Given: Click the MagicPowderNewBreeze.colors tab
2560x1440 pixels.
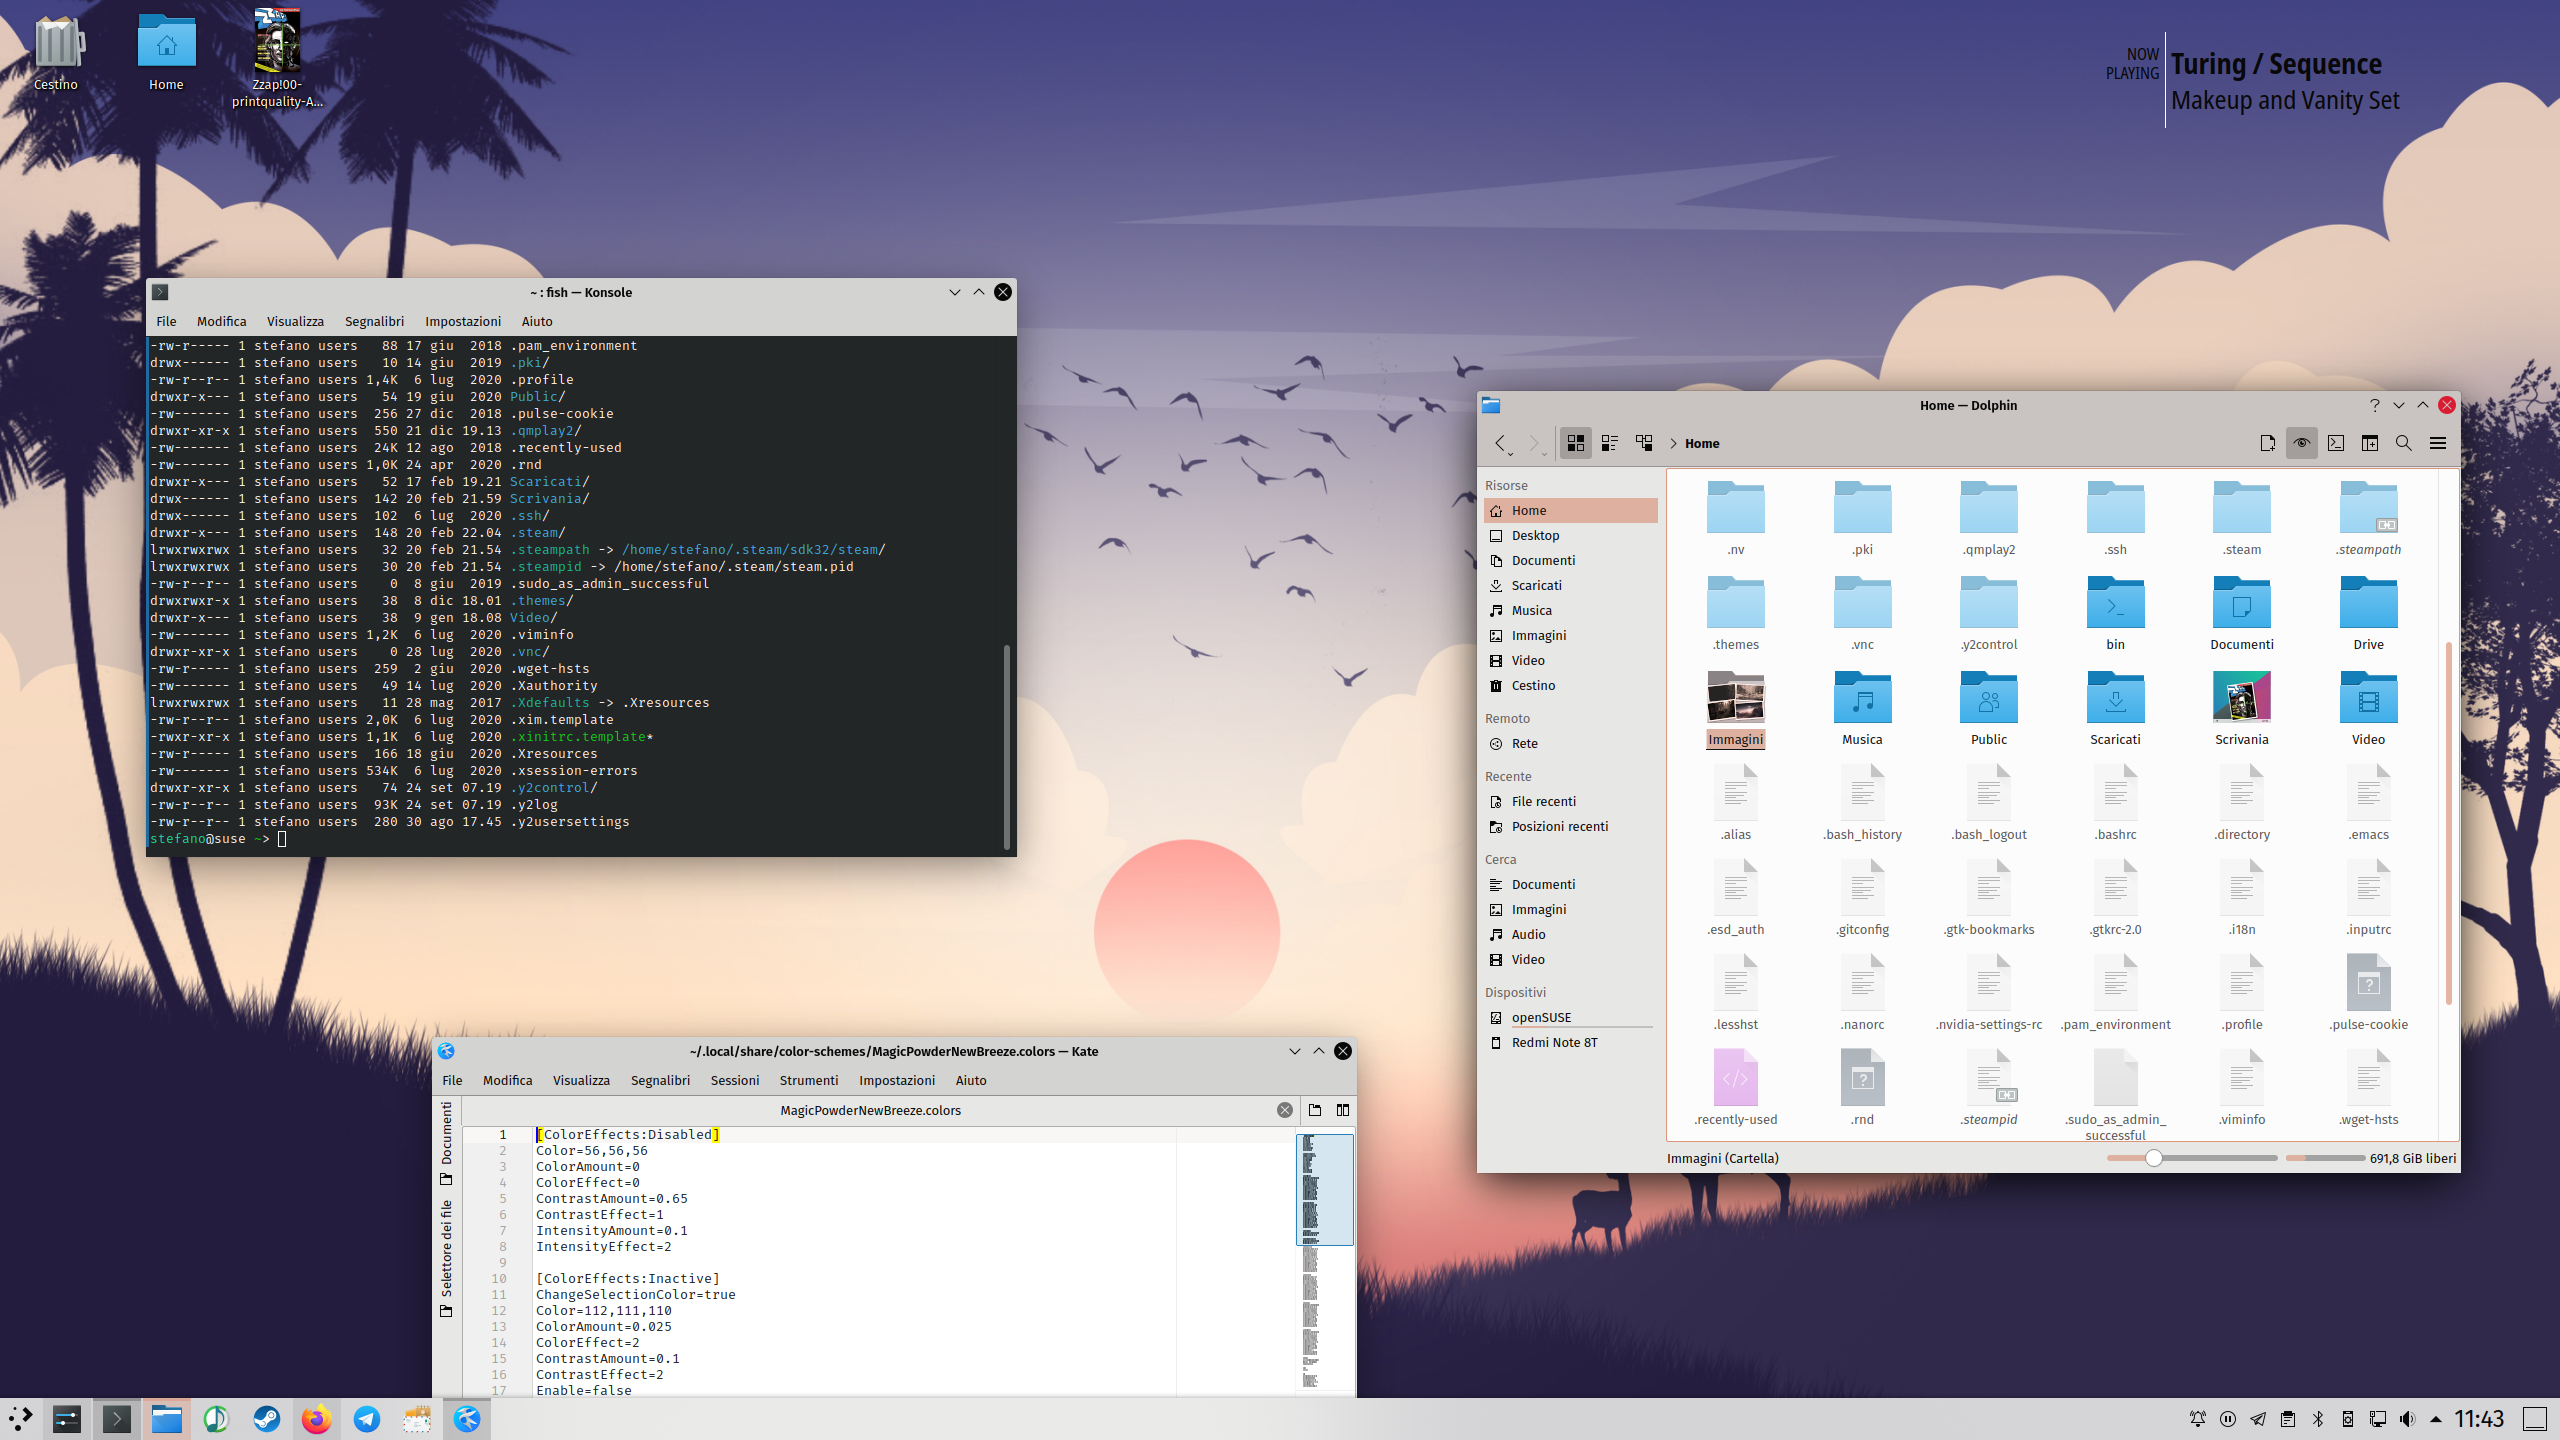Looking at the screenshot, I should pyautogui.click(x=870, y=1110).
